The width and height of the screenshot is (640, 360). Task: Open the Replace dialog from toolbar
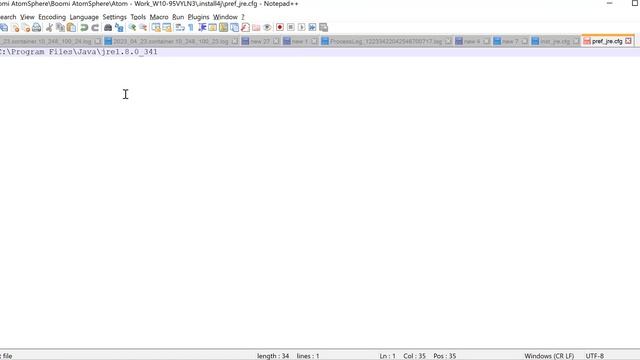119,27
